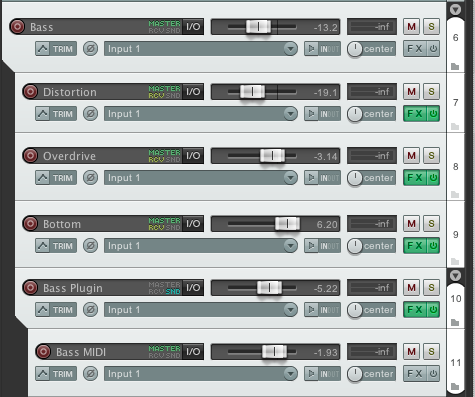Collapse the Bass folder track 6 arrow
This screenshot has height=397, width=475.
tap(455, 9)
